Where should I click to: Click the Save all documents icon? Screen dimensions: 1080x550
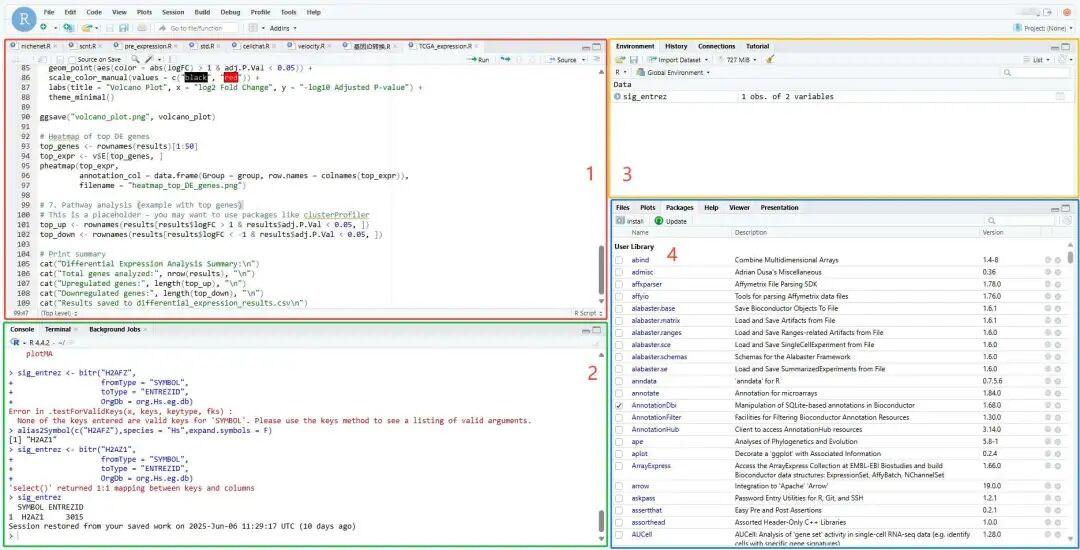(x=123, y=28)
